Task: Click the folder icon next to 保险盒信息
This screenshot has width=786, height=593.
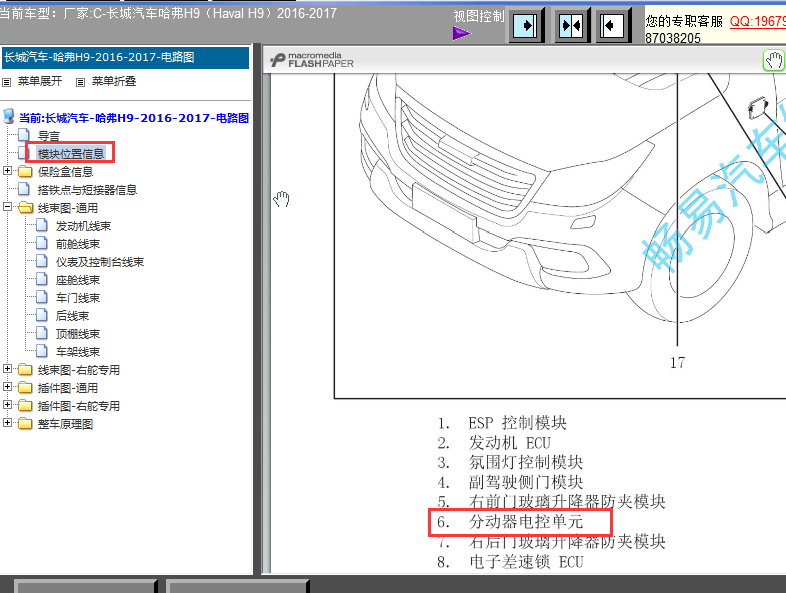Action: point(25,171)
